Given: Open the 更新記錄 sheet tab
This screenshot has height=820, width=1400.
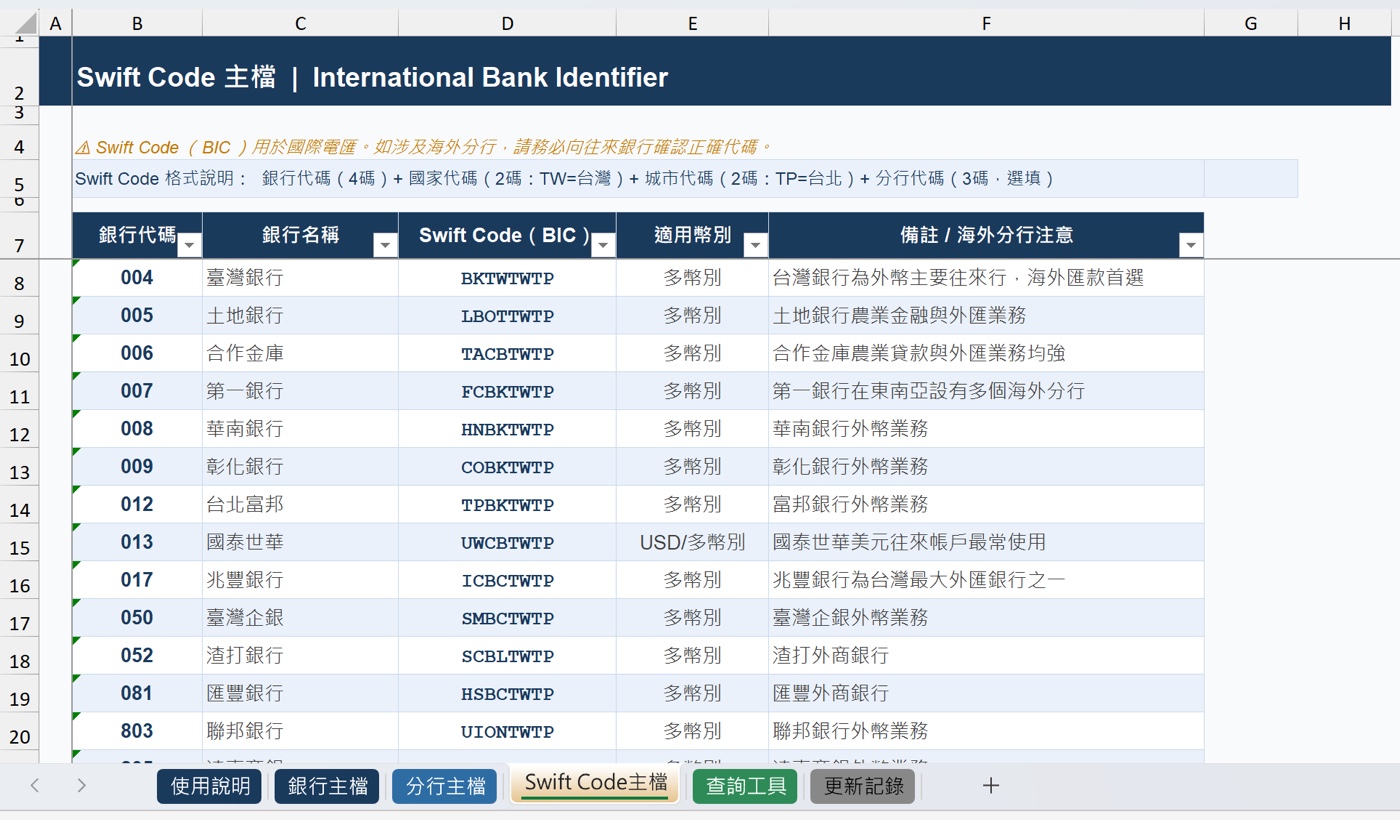Looking at the screenshot, I should click(862, 786).
